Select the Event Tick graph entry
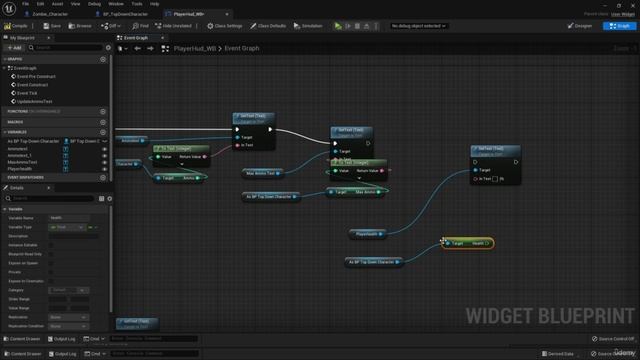This screenshot has width=640, height=360. (27, 93)
